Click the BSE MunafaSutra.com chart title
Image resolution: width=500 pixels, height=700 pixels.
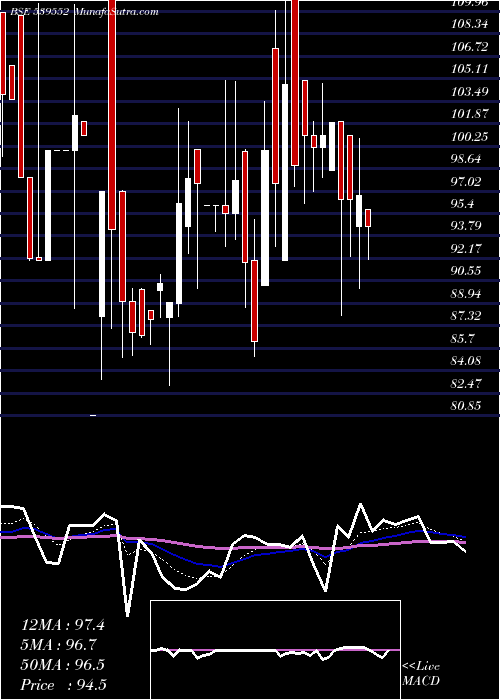click(83, 12)
